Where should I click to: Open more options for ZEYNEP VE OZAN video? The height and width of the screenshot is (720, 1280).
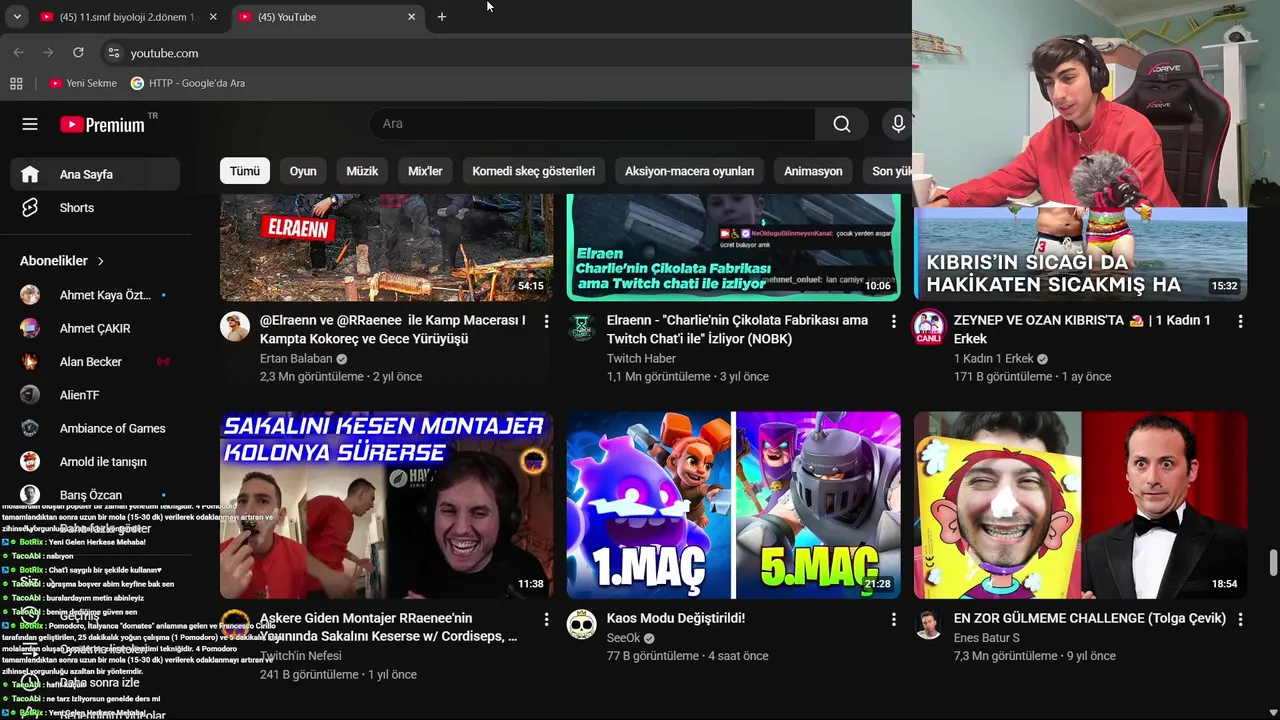tap(1240, 321)
